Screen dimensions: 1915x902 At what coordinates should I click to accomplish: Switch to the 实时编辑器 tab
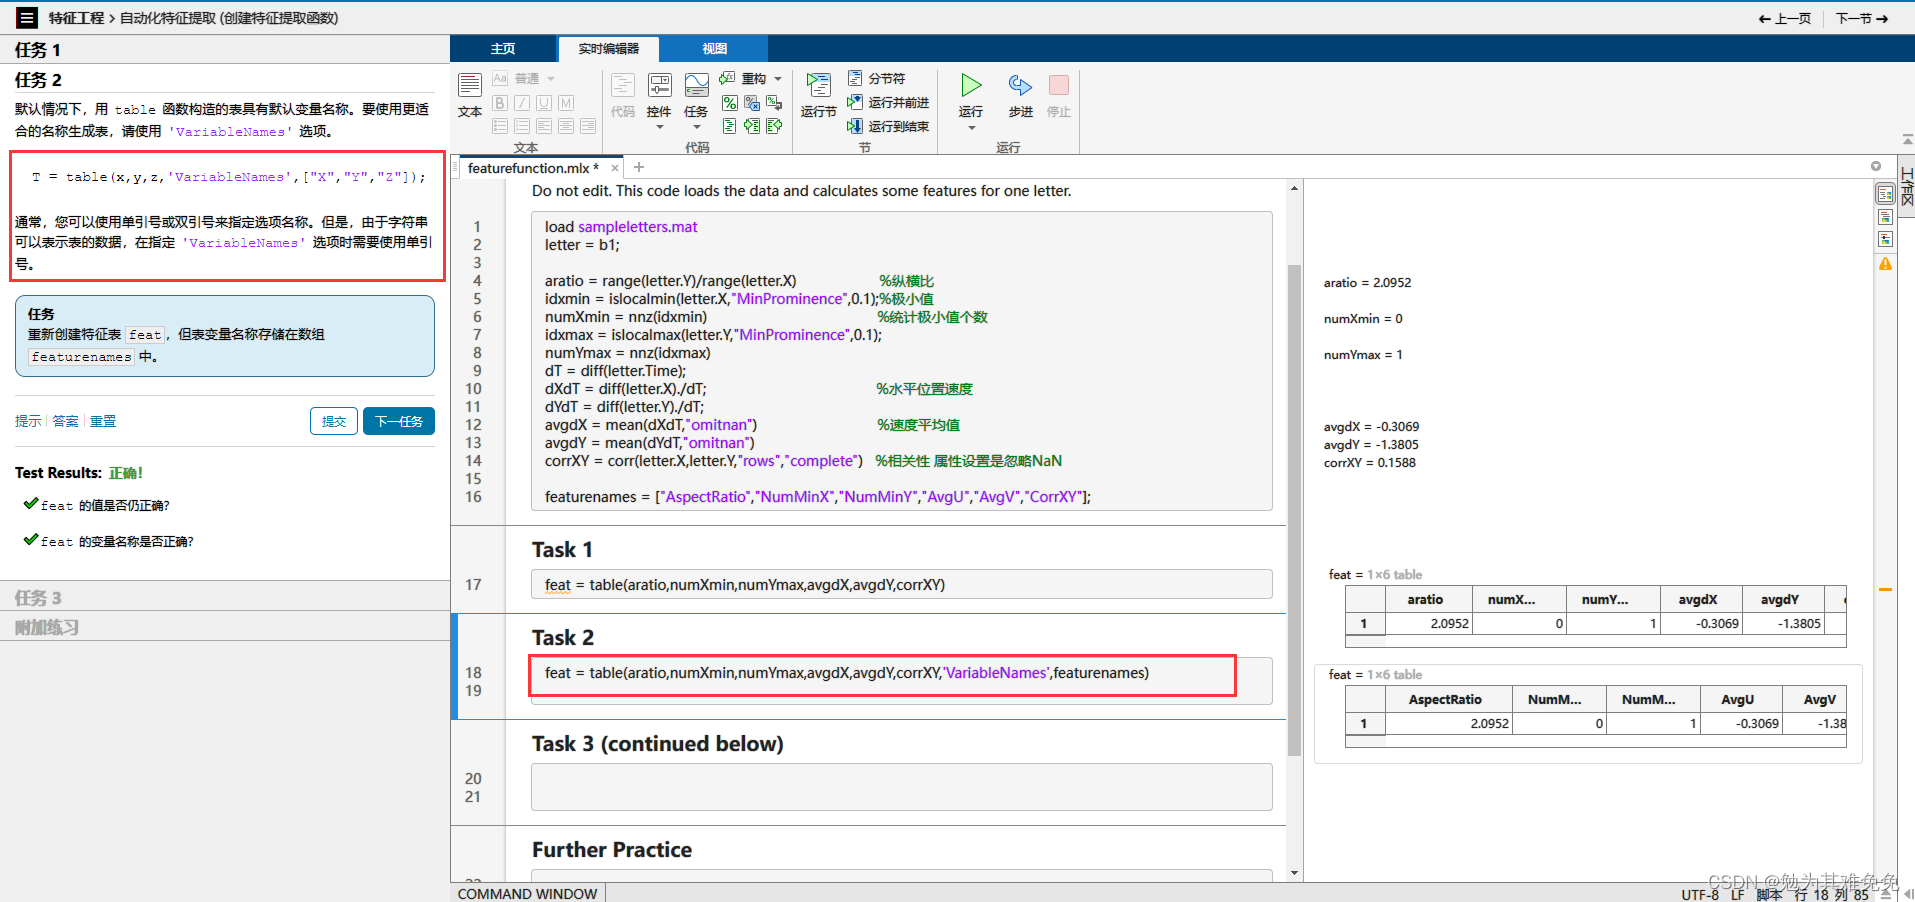(608, 48)
